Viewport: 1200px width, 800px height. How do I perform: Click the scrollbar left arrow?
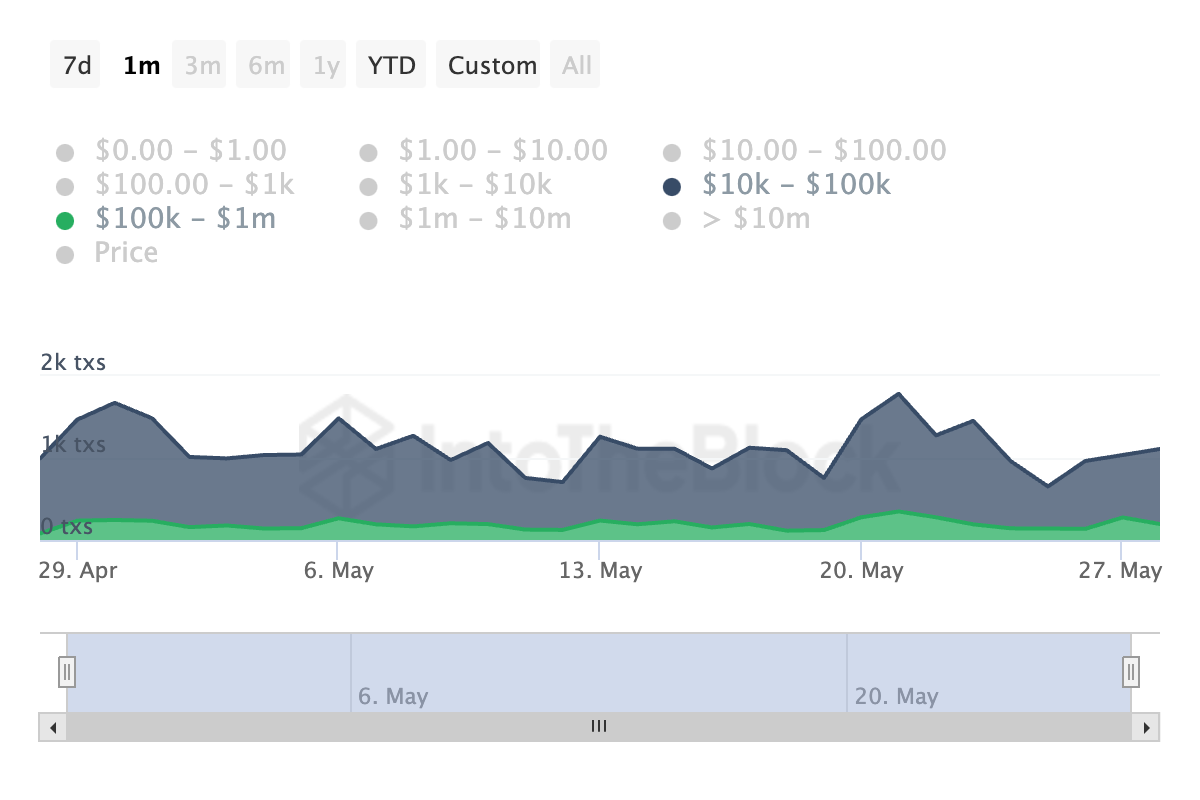pyautogui.click(x=52, y=727)
